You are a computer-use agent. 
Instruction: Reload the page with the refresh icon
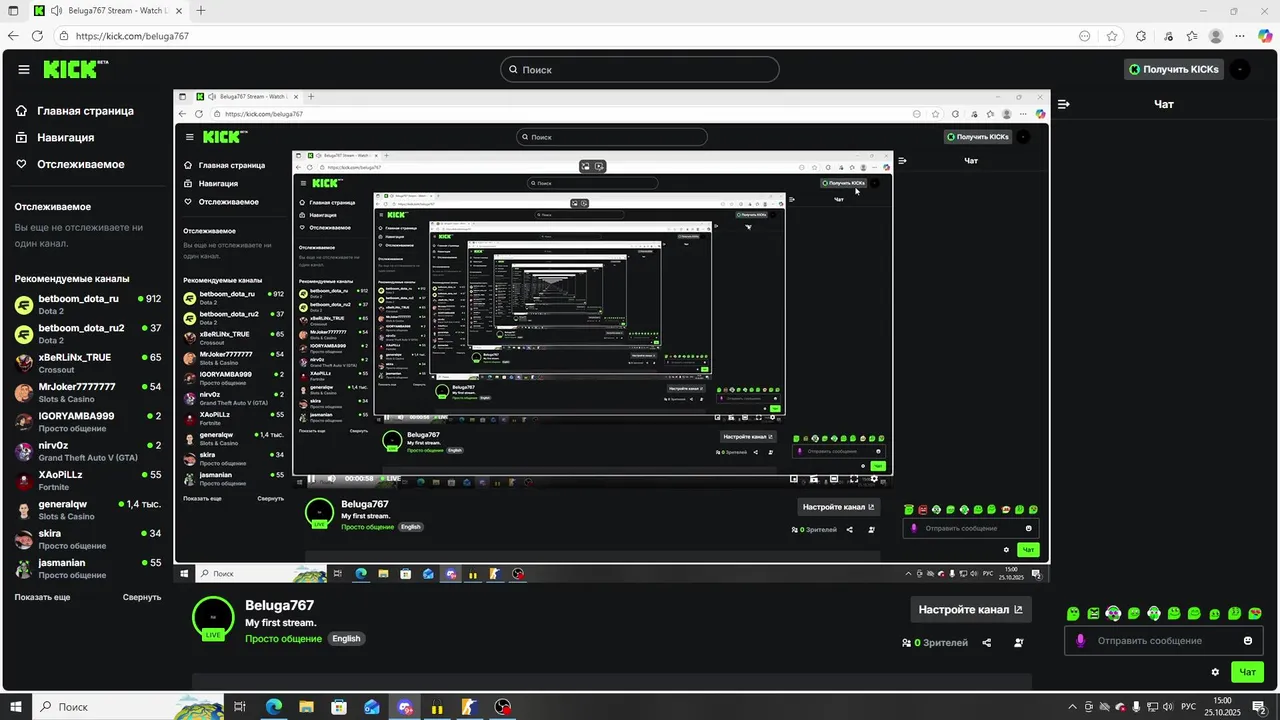click(38, 36)
